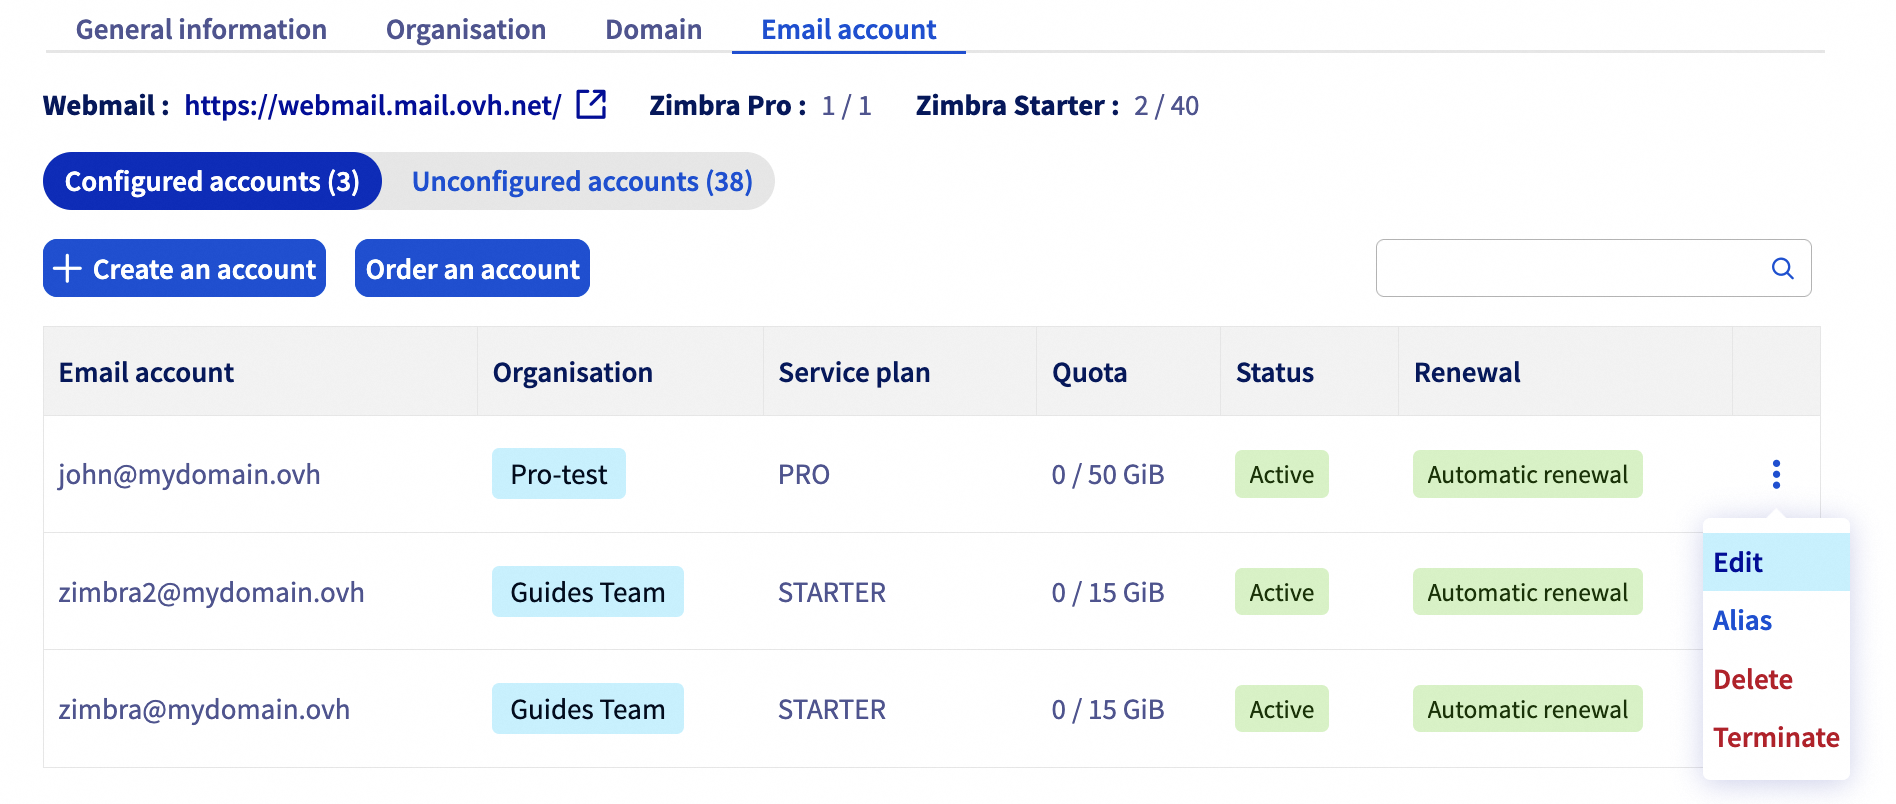Click PRO service plan cell
Viewport: 1896px width, 804px height.
(804, 474)
